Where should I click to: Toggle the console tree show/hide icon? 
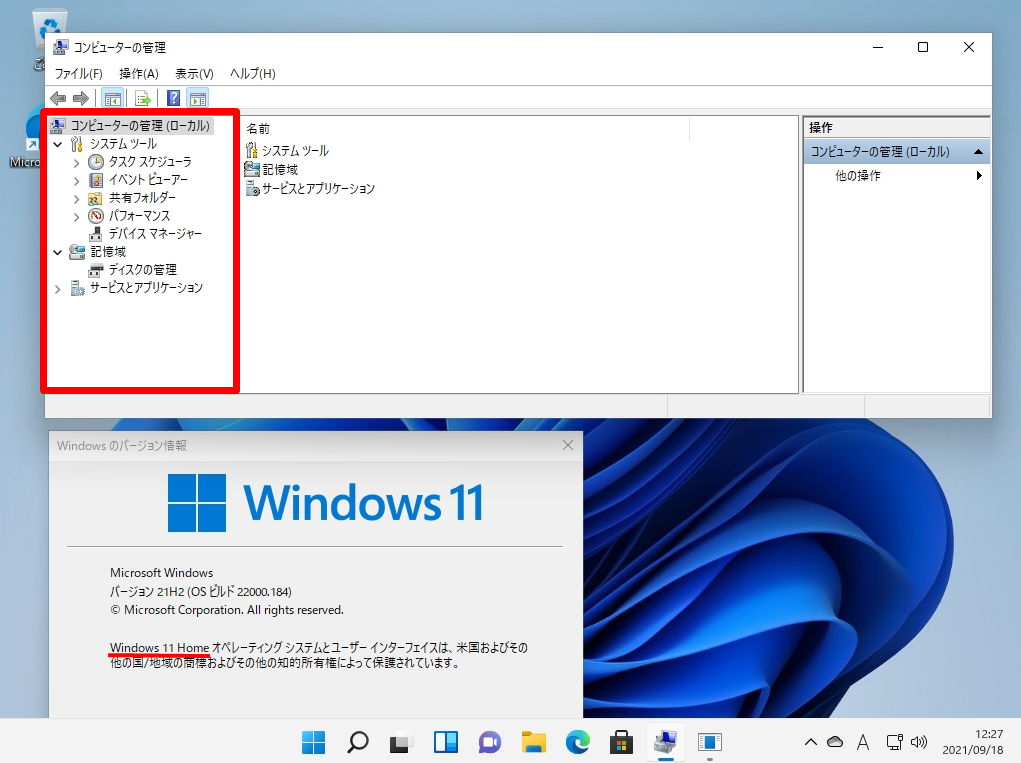tap(113, 98)
